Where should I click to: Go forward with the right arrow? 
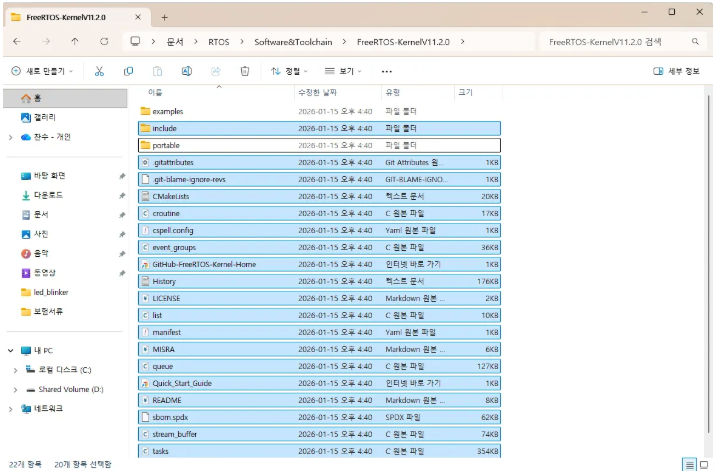[x=46, y=41]
